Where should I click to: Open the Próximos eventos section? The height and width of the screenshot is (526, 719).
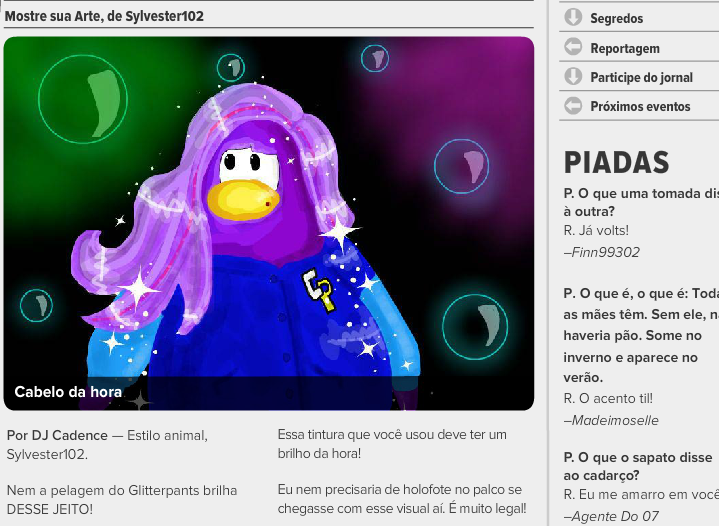tap(639, 106)
